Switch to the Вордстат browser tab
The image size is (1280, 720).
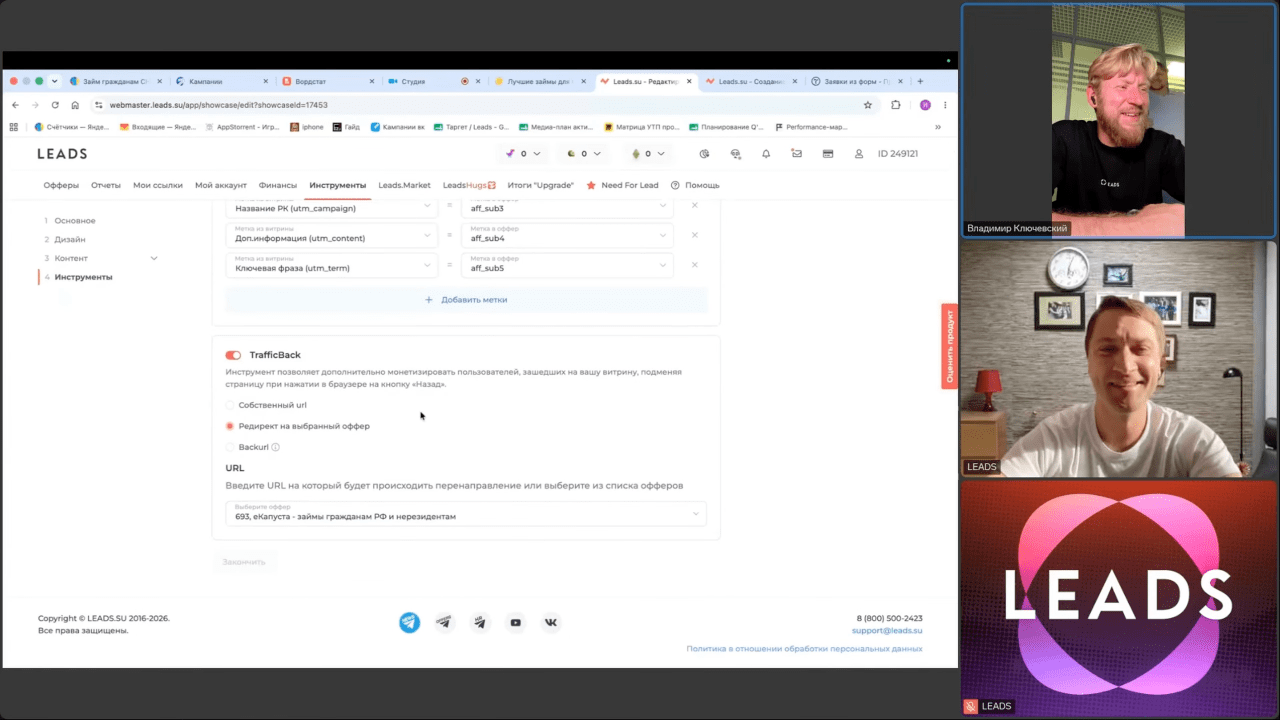pos(326,81)
